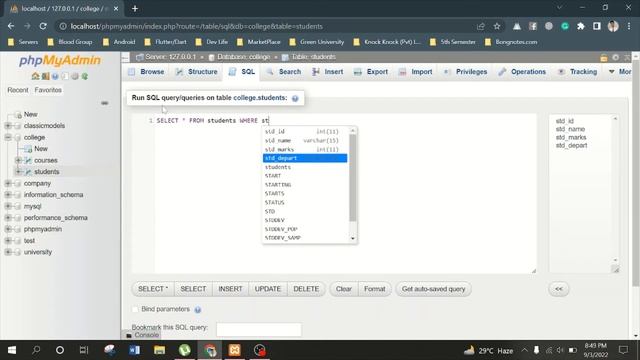Go back in the browser
Image resolution: width=640 pixels, height=360 pixels.
[11, 26]
